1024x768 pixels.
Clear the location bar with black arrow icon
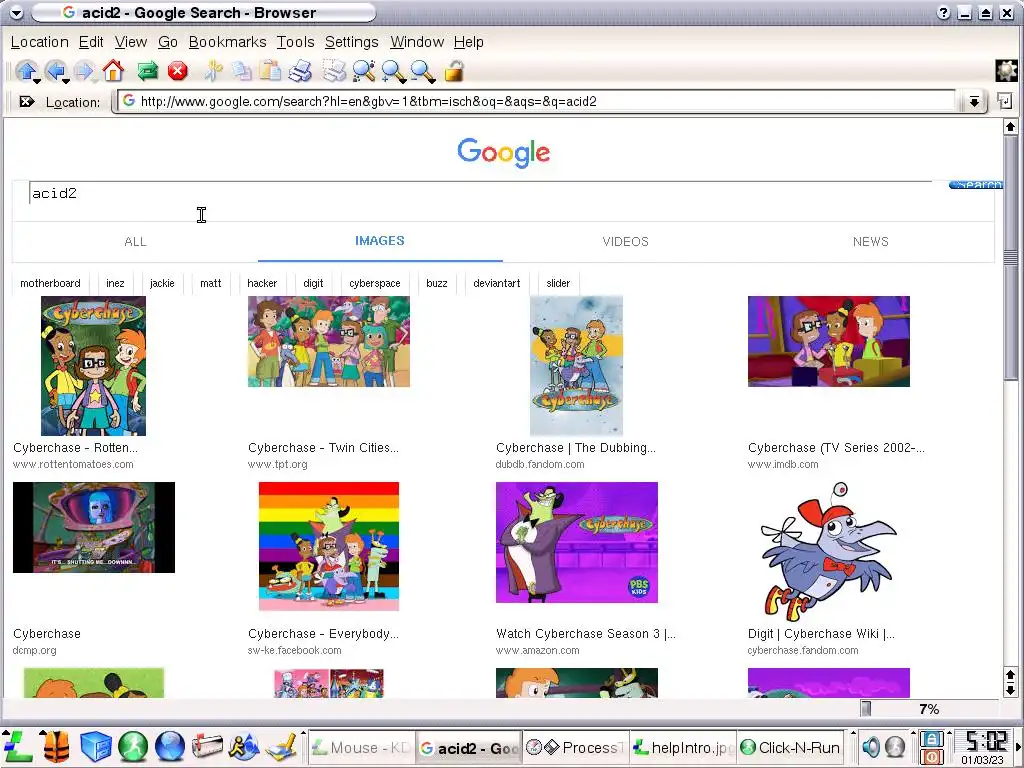[x=27, y=101]
